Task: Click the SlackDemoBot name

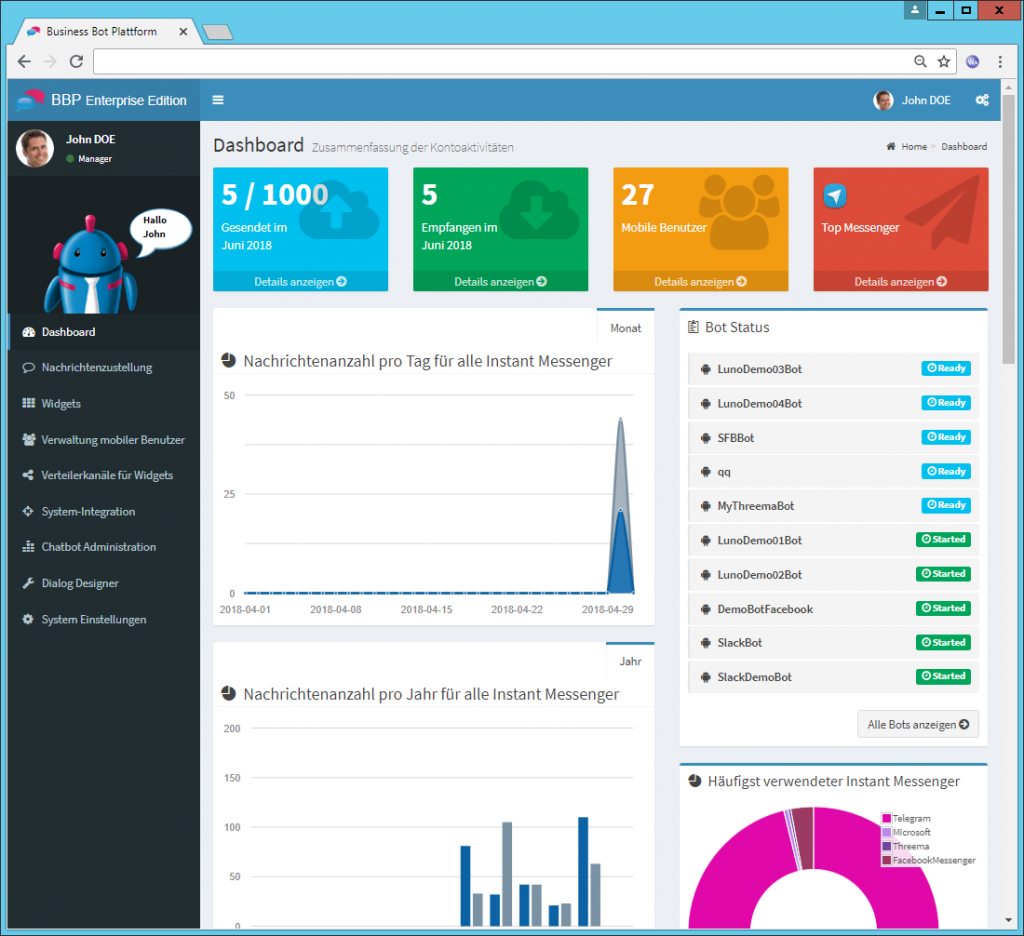Action: pyautogui.click(x=754, y=677)
